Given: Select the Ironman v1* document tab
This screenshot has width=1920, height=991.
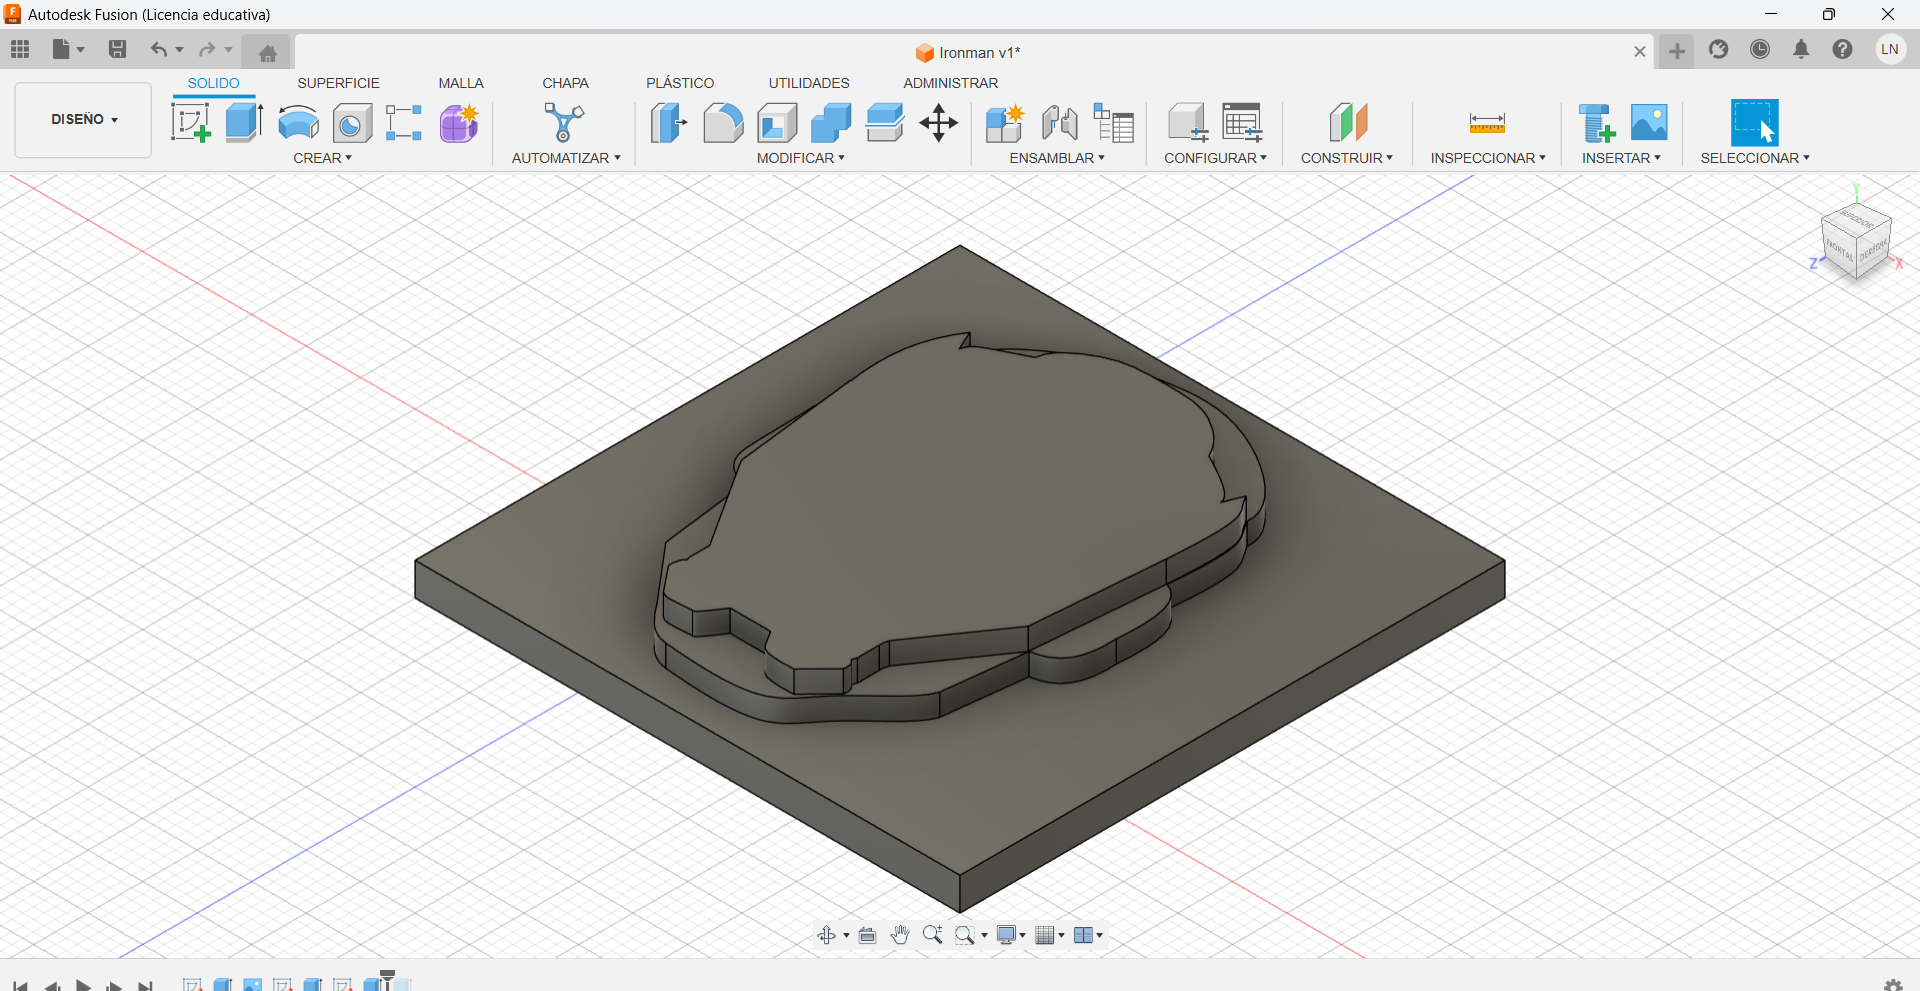Looking at the screenshot, I should 968,53.
